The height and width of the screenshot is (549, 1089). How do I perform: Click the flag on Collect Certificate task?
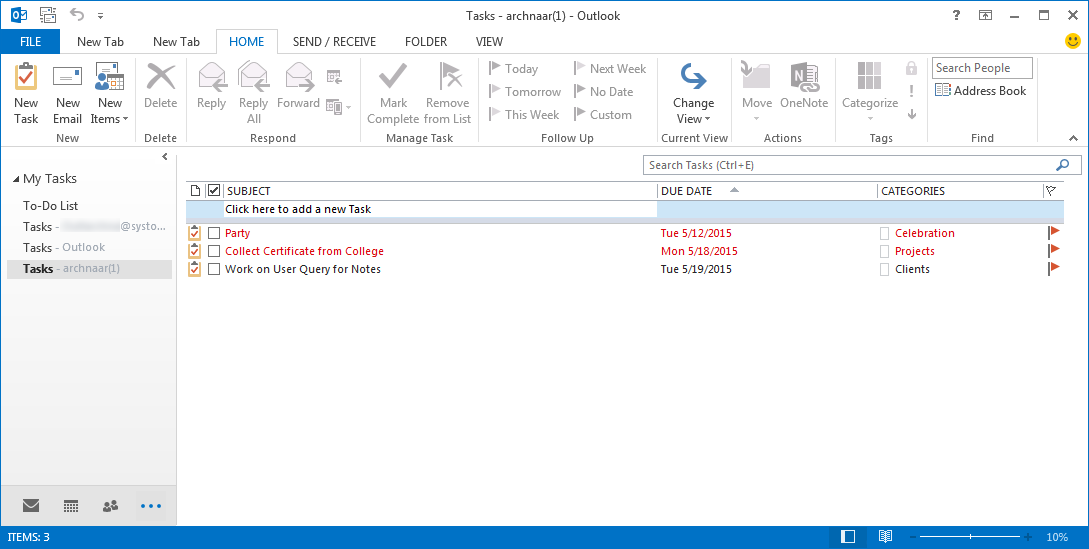pyautogui.click(x=1054, y=250)
